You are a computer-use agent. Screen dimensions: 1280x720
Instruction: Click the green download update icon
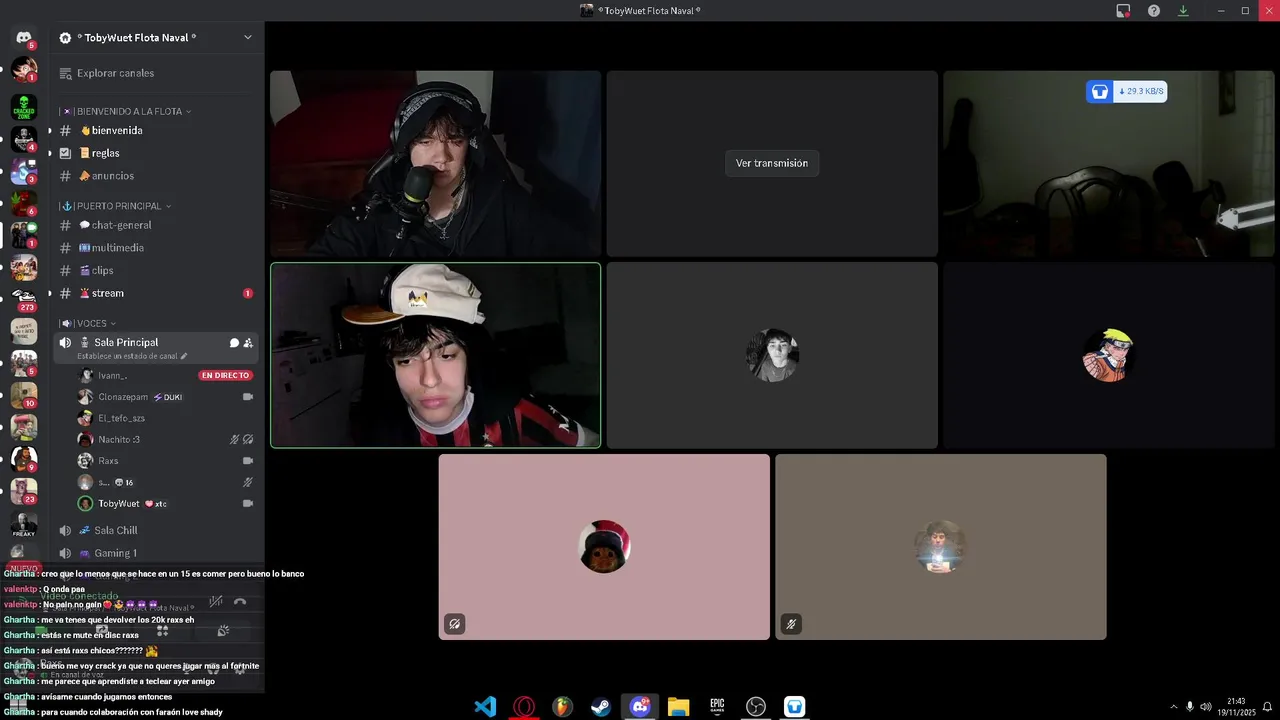click(1183, 11)
